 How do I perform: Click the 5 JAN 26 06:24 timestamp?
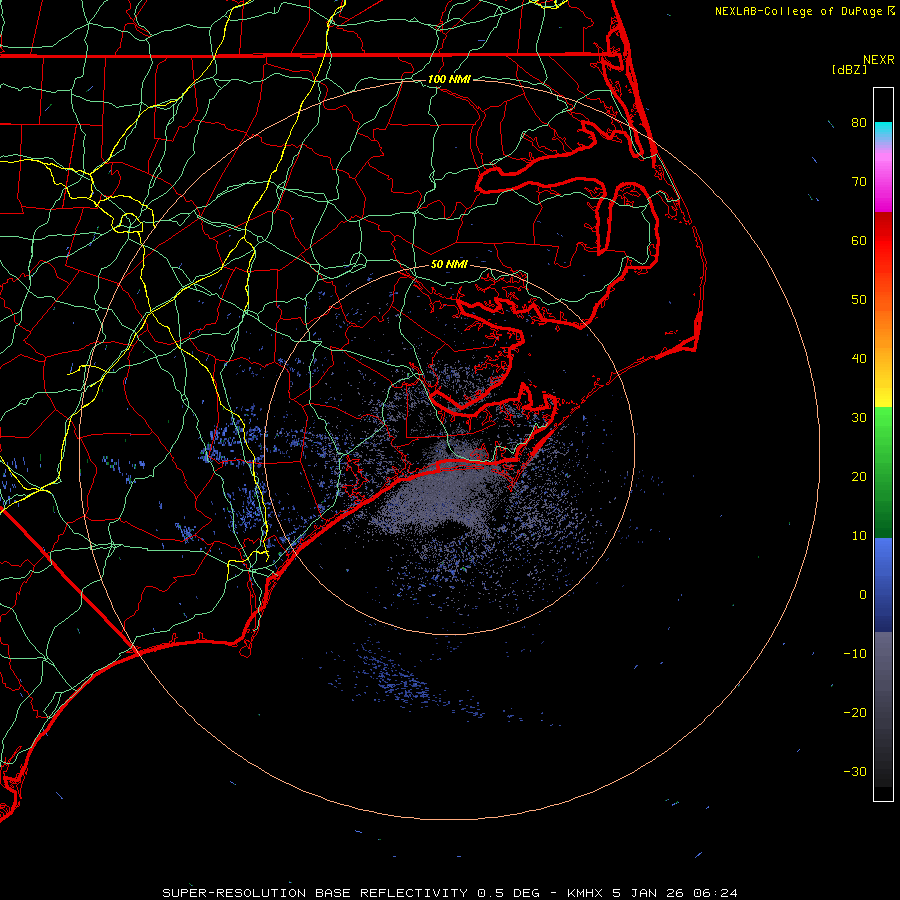coord(674,893)
